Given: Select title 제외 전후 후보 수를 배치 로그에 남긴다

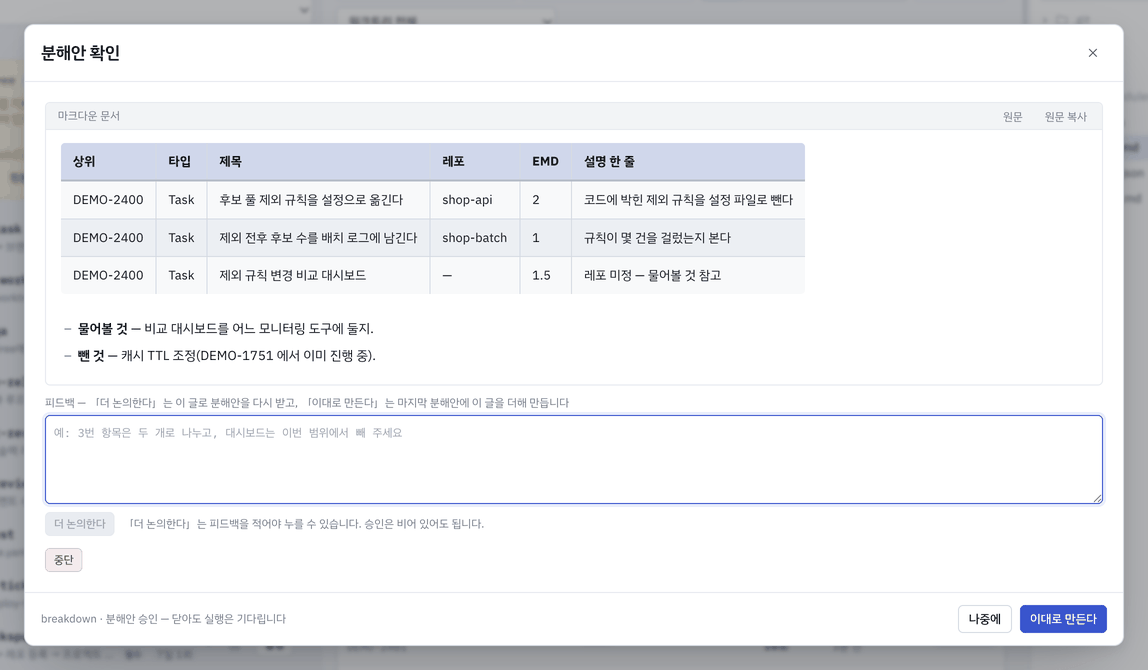Looking at the screenshot, I should [x=318, y=238].
